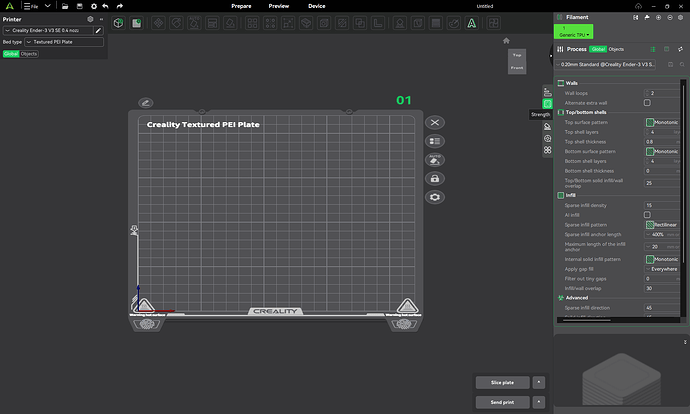Screen dimensions: 690x414
Task: Select the Rotate tool in toolbar
Action: pos(176,23)
